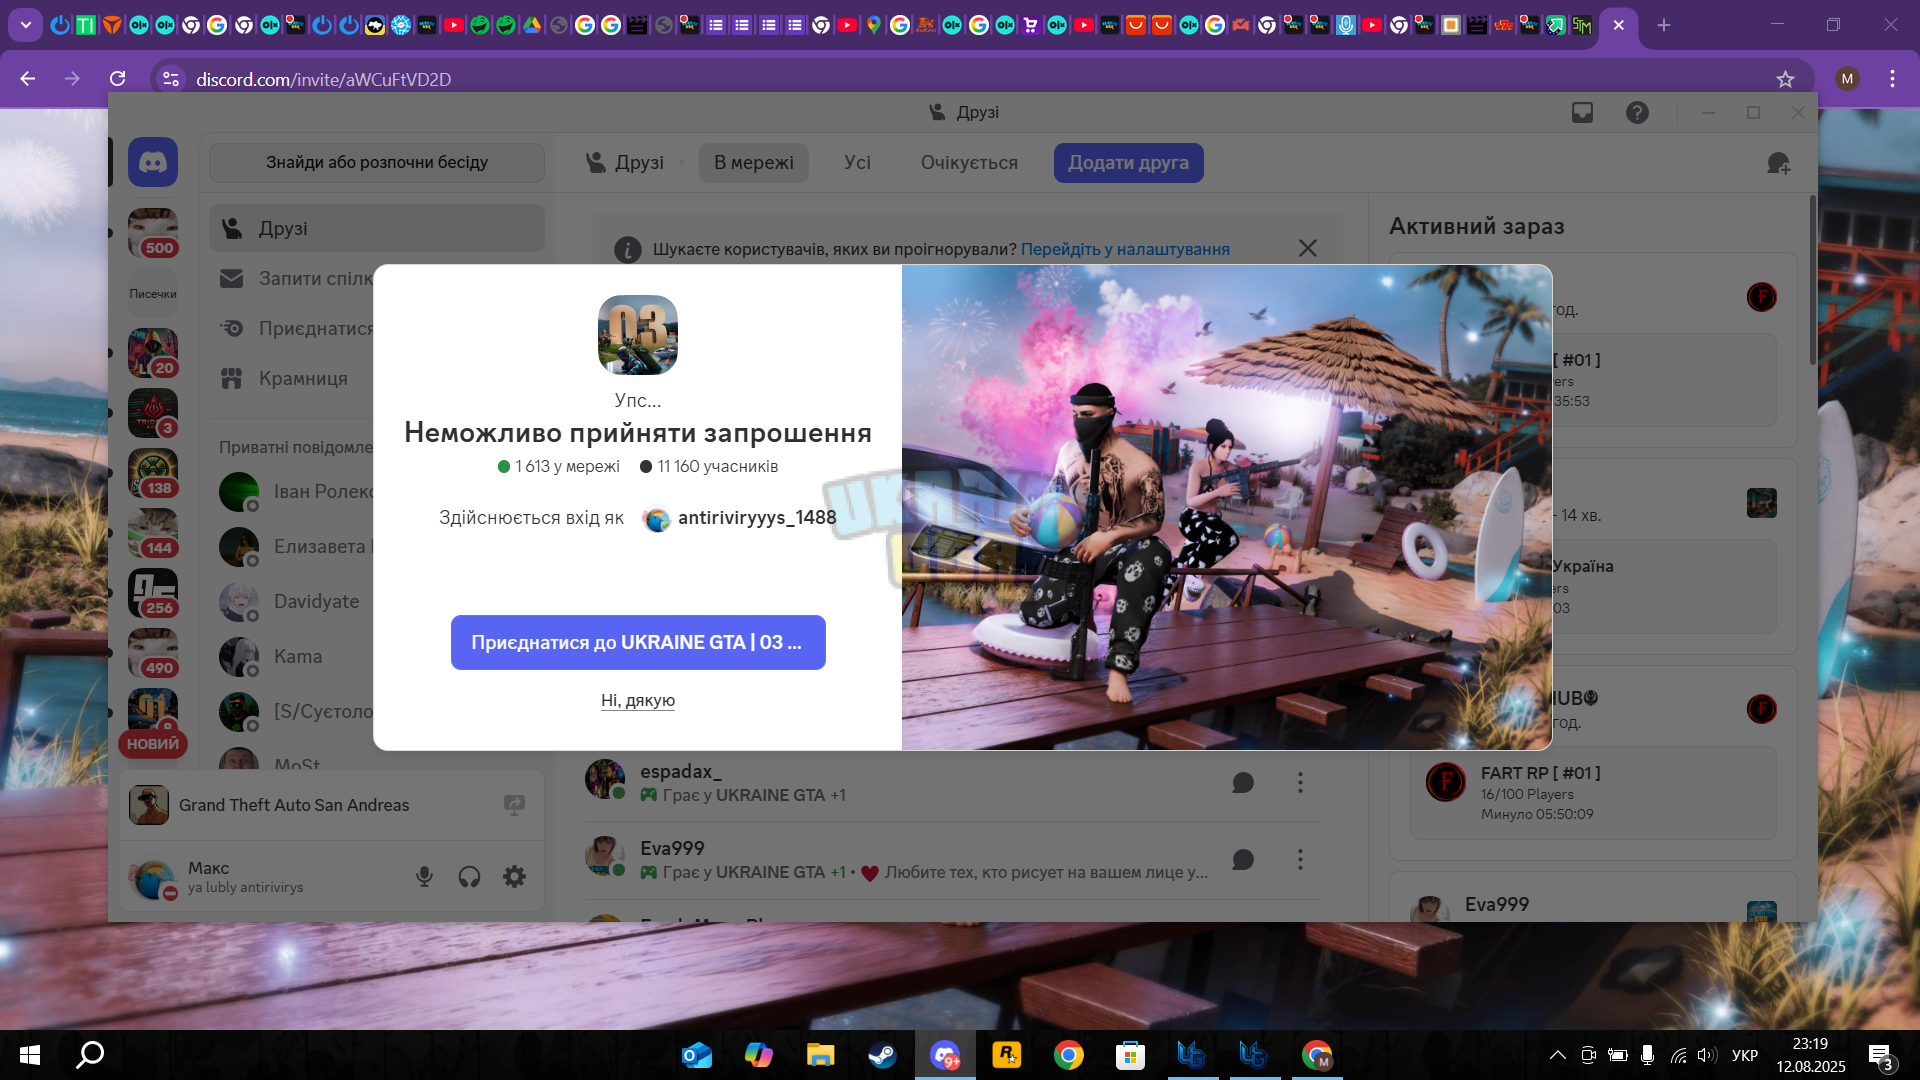The width and height of the screenshot is (1920, 1080).
Task: Open the Додати друга tab
Action: [x=1128, y=163]
